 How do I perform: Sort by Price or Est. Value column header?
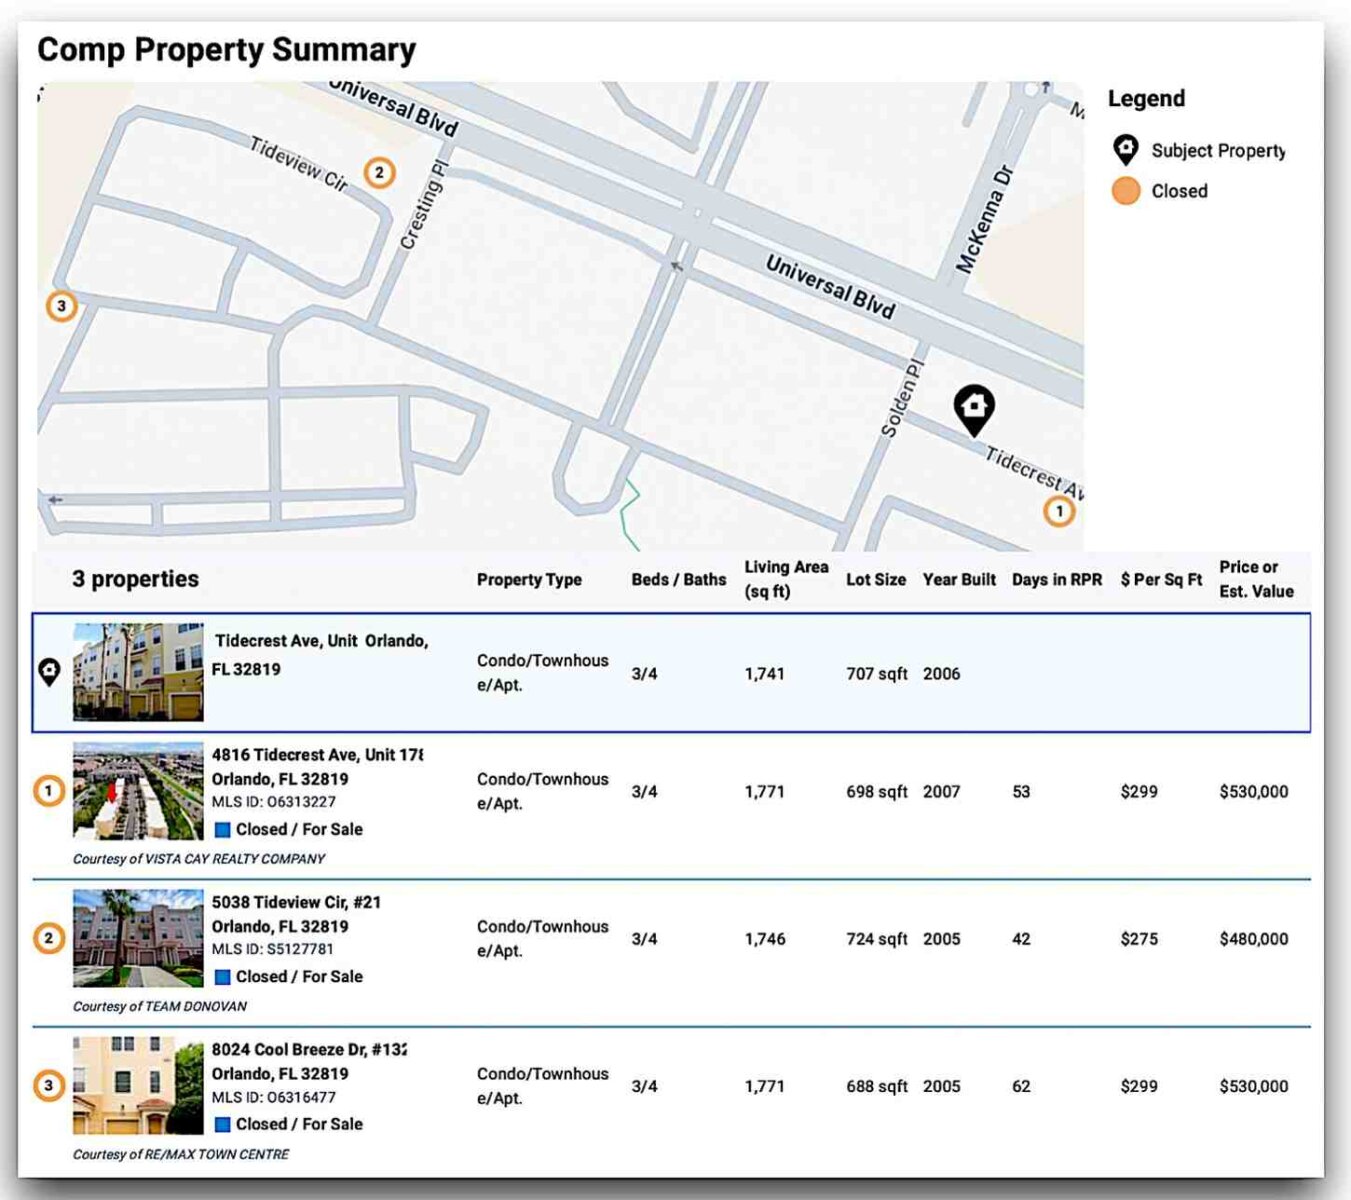tap(1255, 579)
